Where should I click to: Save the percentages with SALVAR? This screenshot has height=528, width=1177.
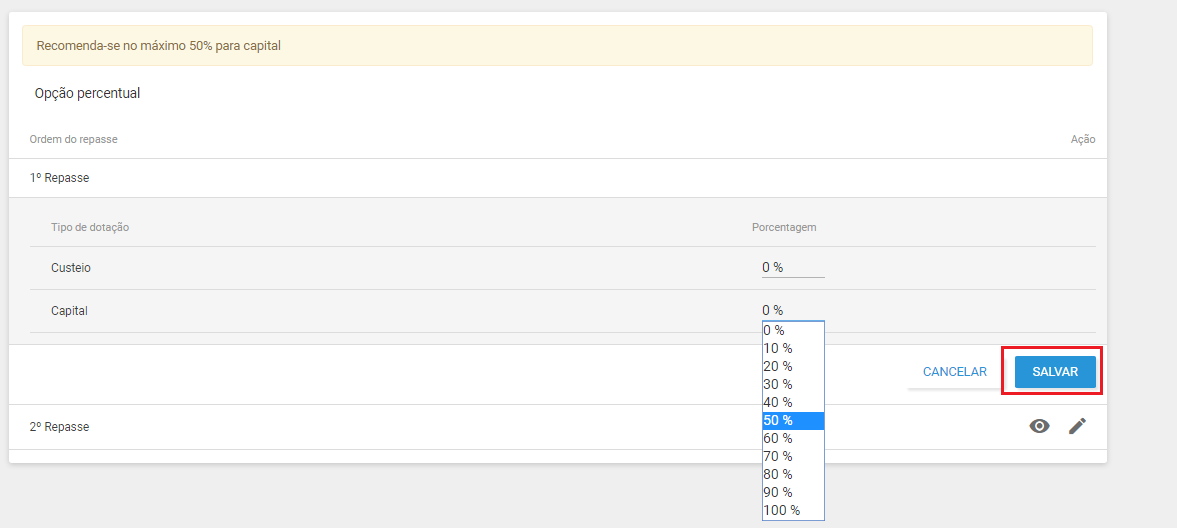coord(1055,372)
